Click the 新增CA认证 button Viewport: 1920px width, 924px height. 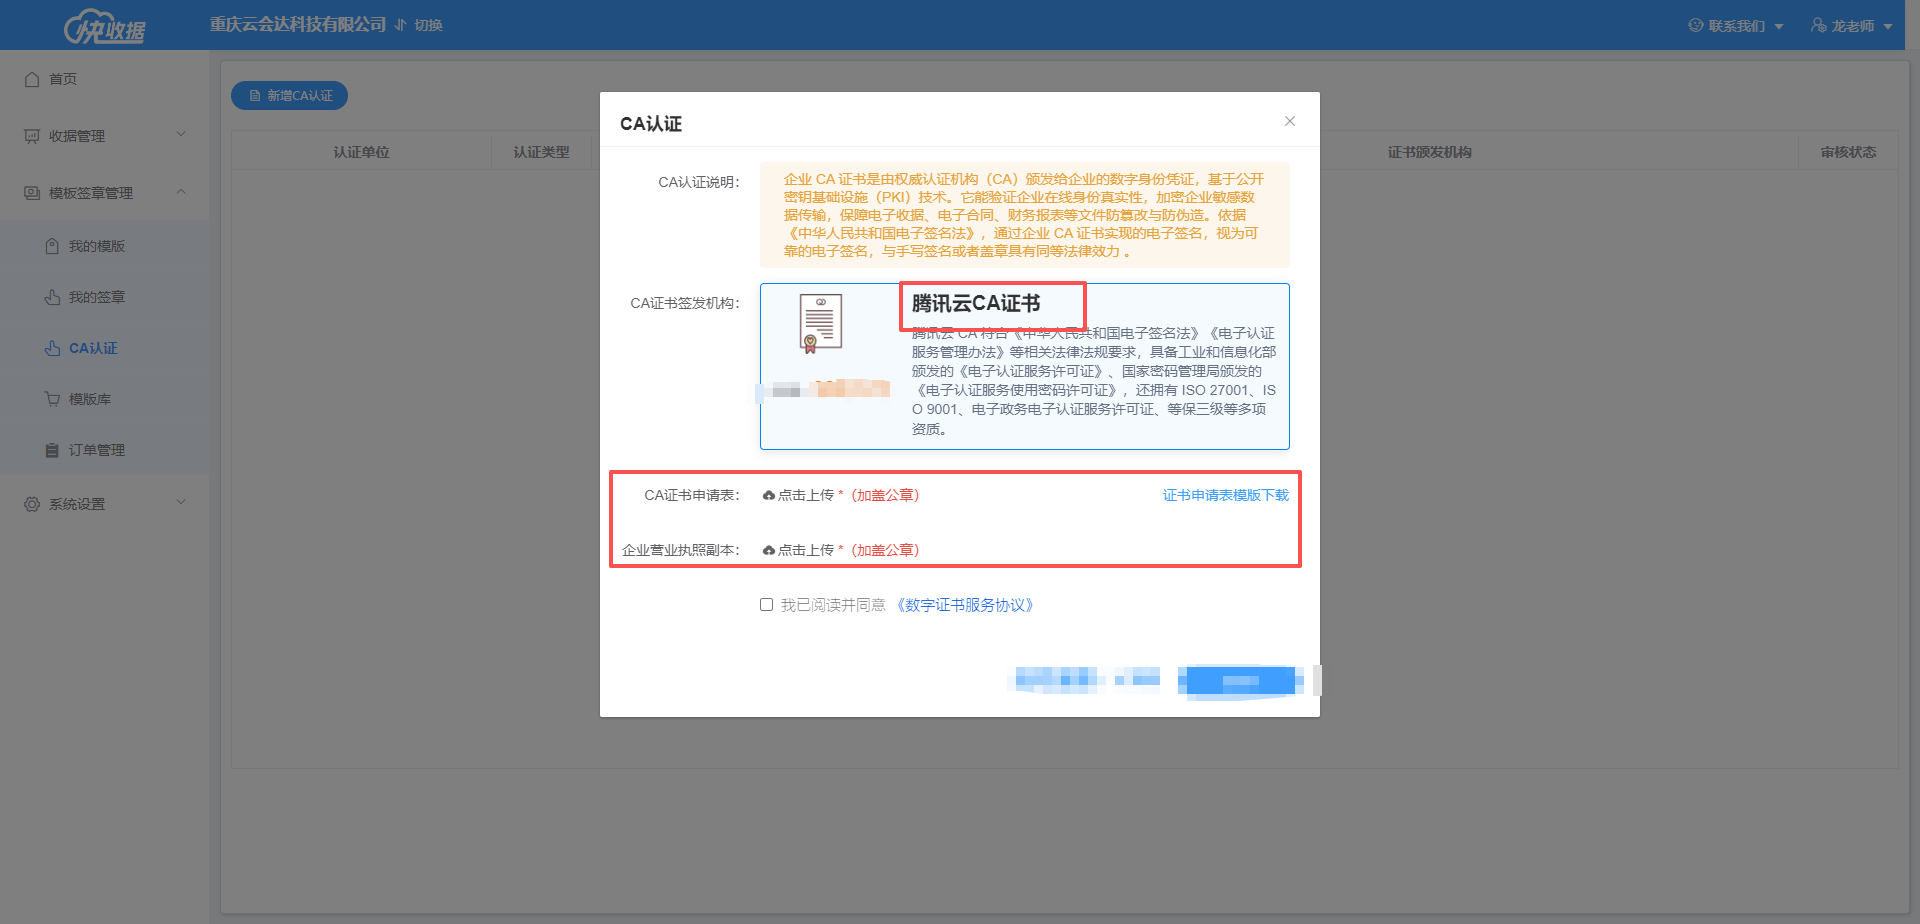[290, 95]
